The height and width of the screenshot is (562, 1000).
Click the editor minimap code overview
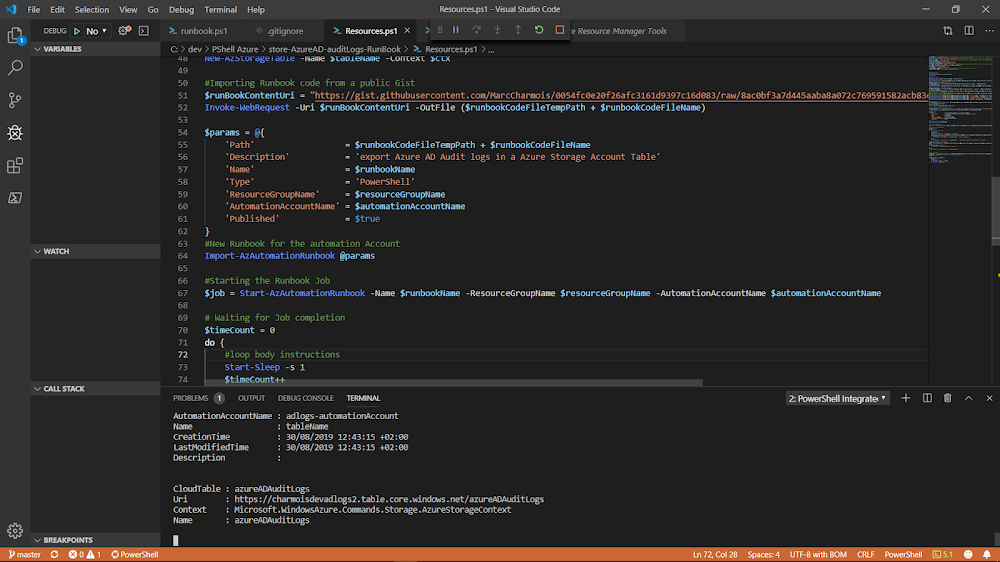pyautogui.click(x=960, y=112)
